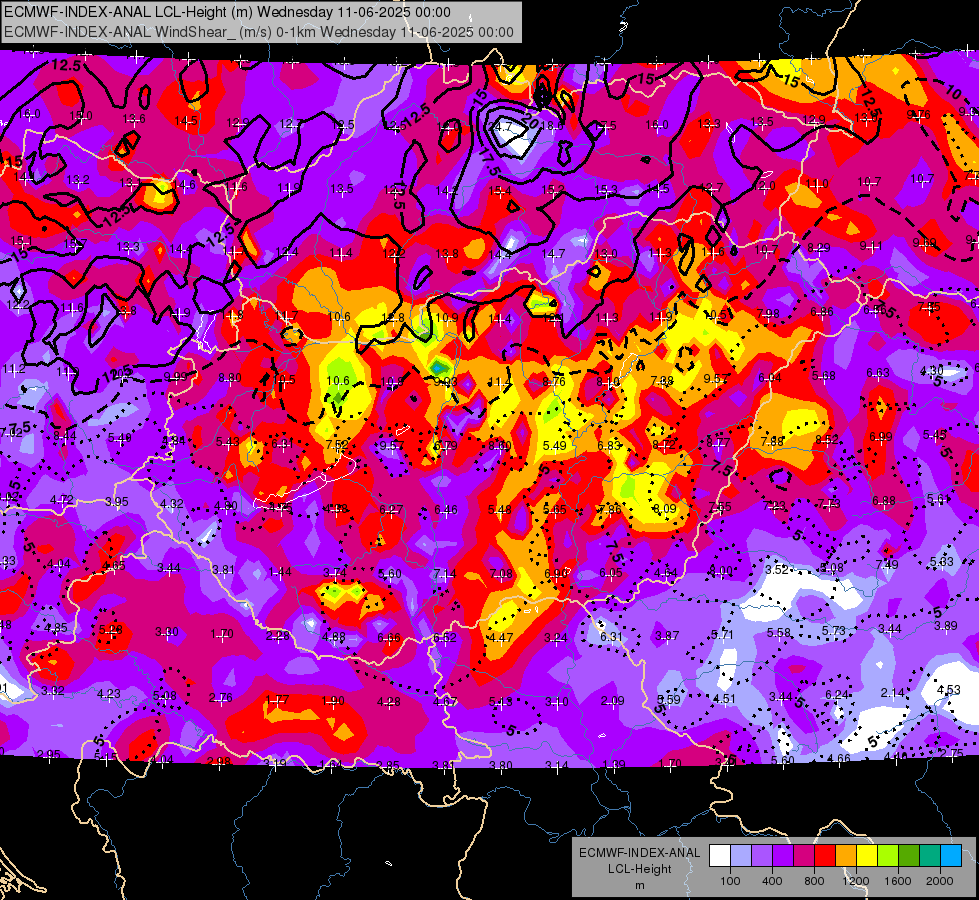Click the 6.27 grid point value
979x900 pixels.
pyautogui.click(x=391, y=510)
